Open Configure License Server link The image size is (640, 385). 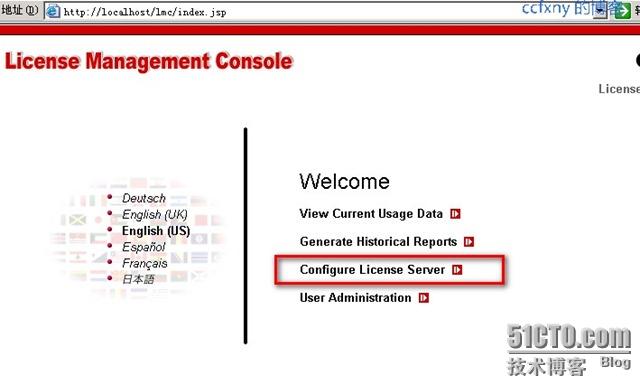372,270
